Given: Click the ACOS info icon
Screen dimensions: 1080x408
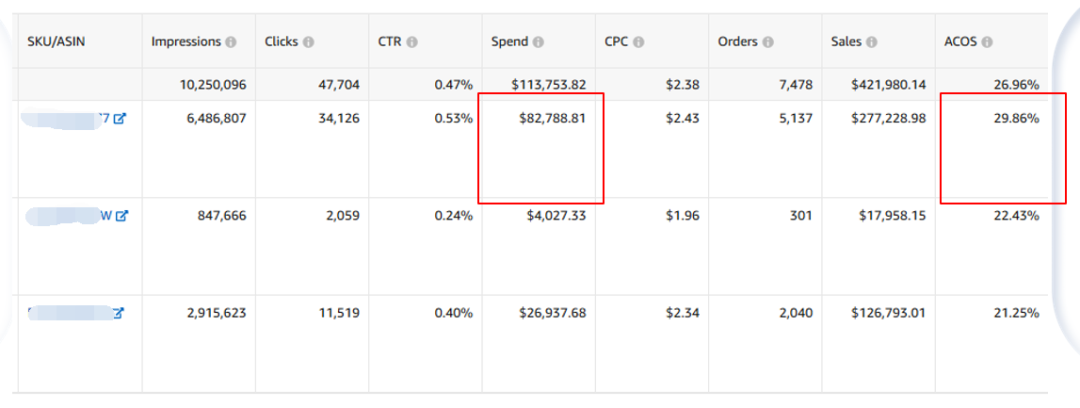Looking at the screenshot, I should pos(987,42).
